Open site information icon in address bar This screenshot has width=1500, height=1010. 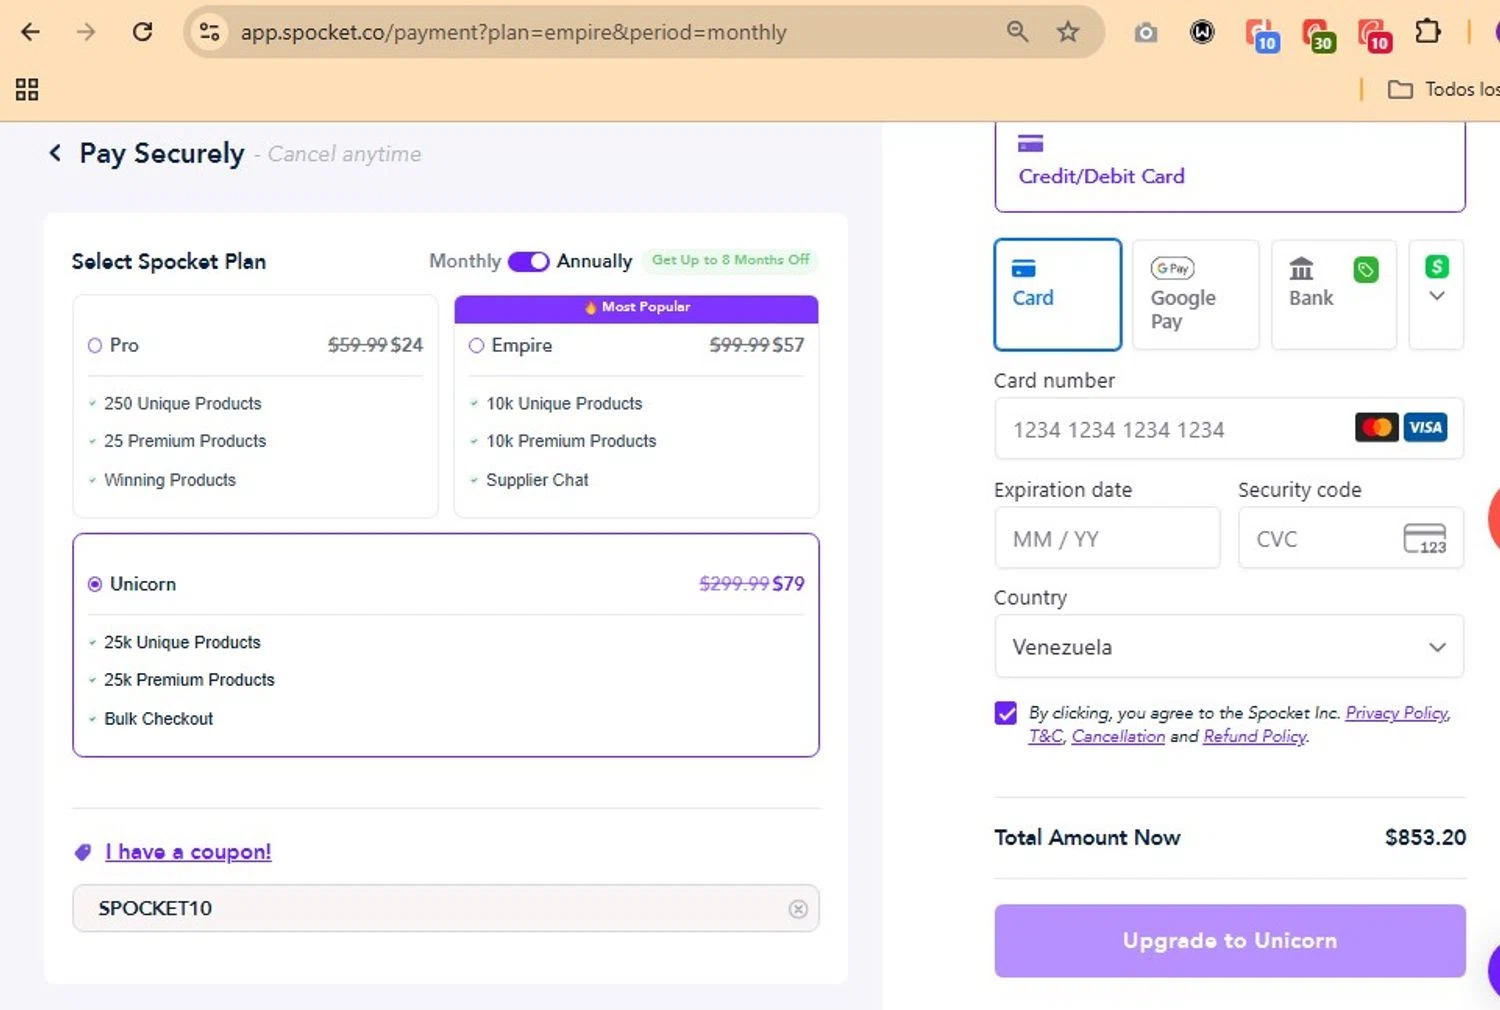pyautogui.click(x=210, y=32)
